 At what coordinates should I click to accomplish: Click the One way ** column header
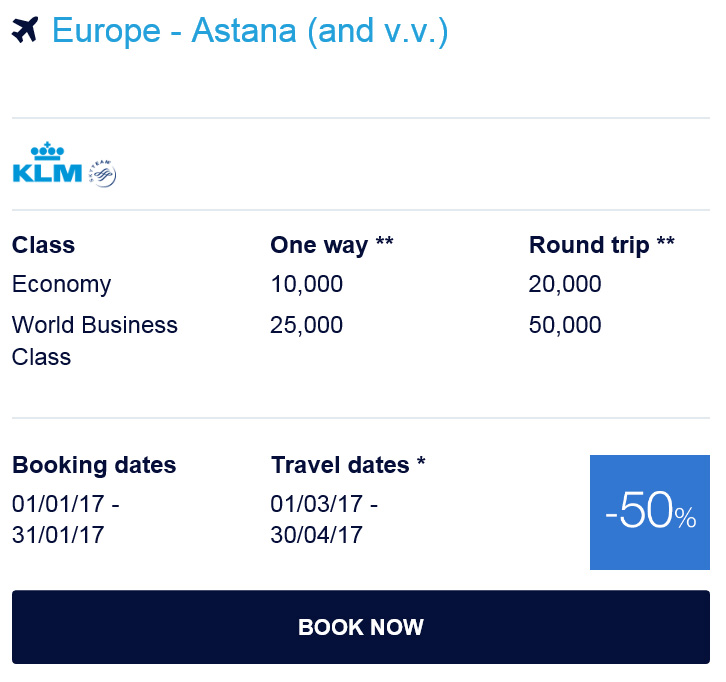click(331, 245)
